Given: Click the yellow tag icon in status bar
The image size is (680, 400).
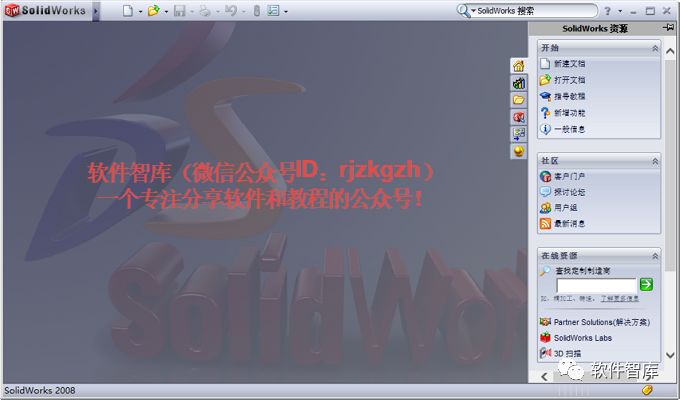Looking at the screenshot, I should (647, 390).
